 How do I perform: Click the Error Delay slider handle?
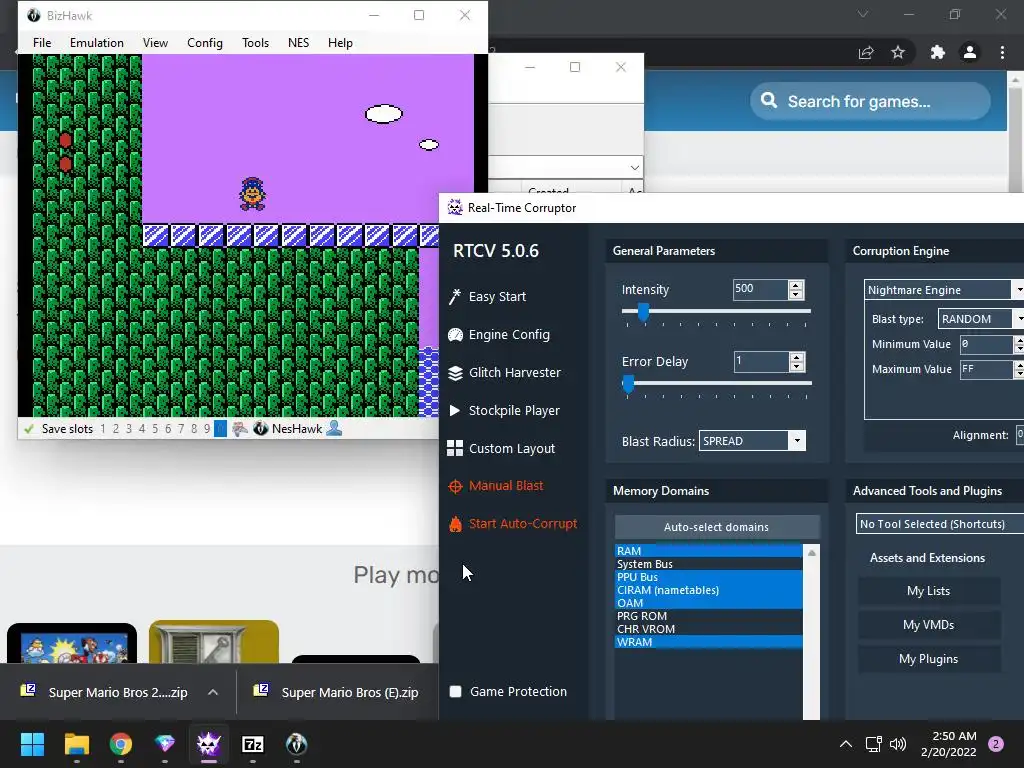point(628,384)
